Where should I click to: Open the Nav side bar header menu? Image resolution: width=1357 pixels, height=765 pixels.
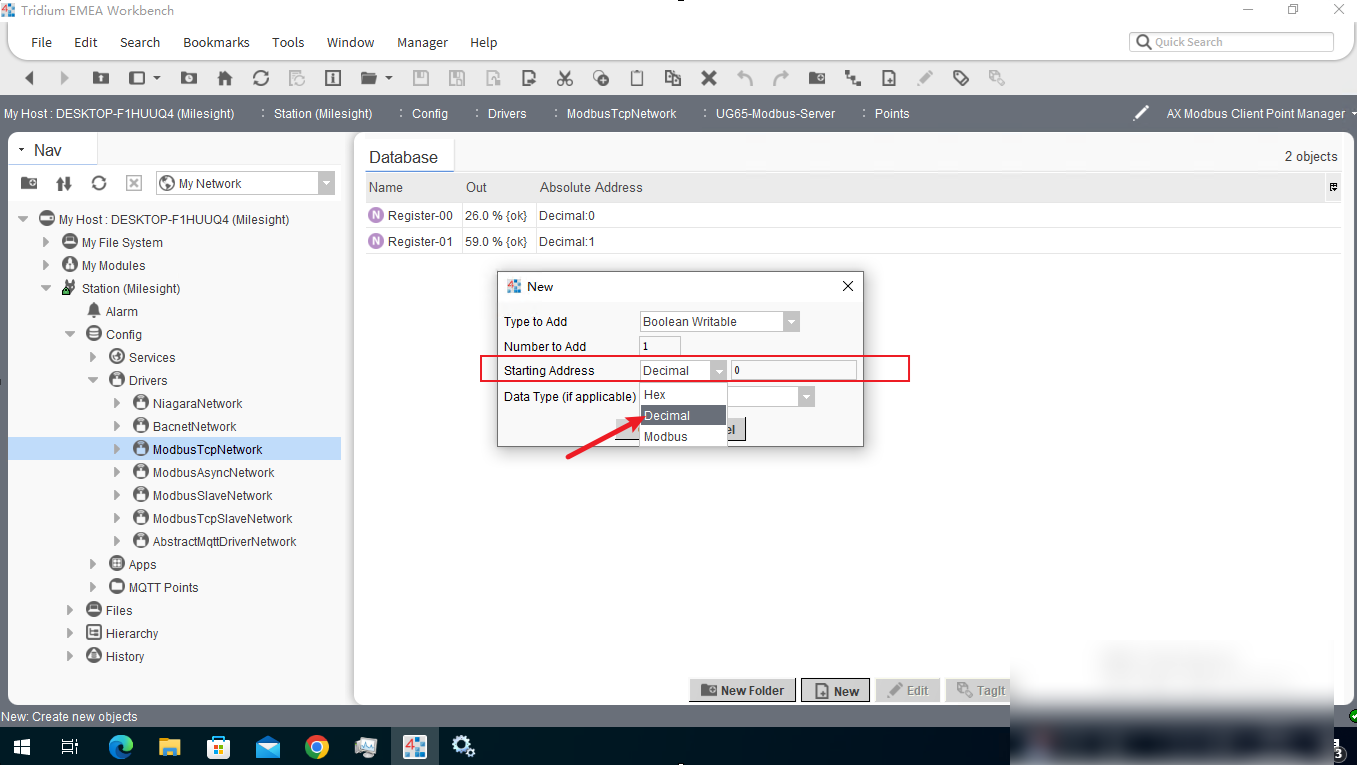[x=21, y=150]
